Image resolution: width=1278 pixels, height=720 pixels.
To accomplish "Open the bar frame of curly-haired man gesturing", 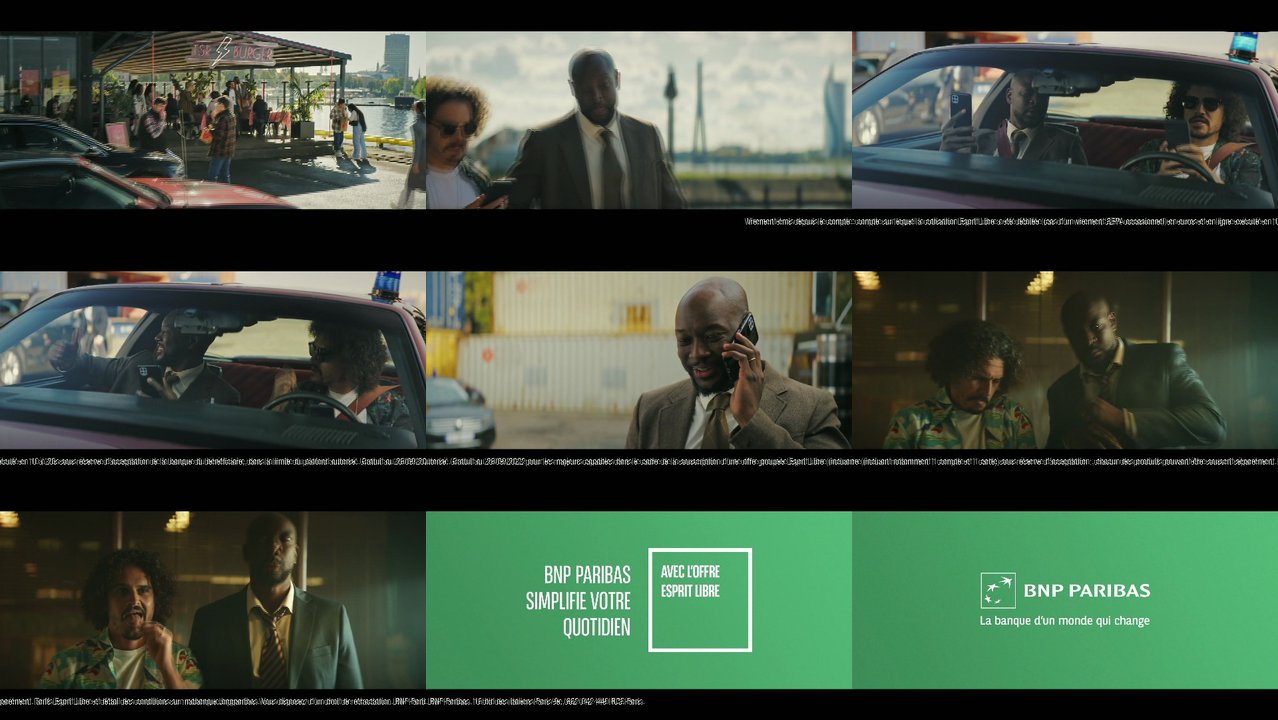I will click(x=213, y=600).
